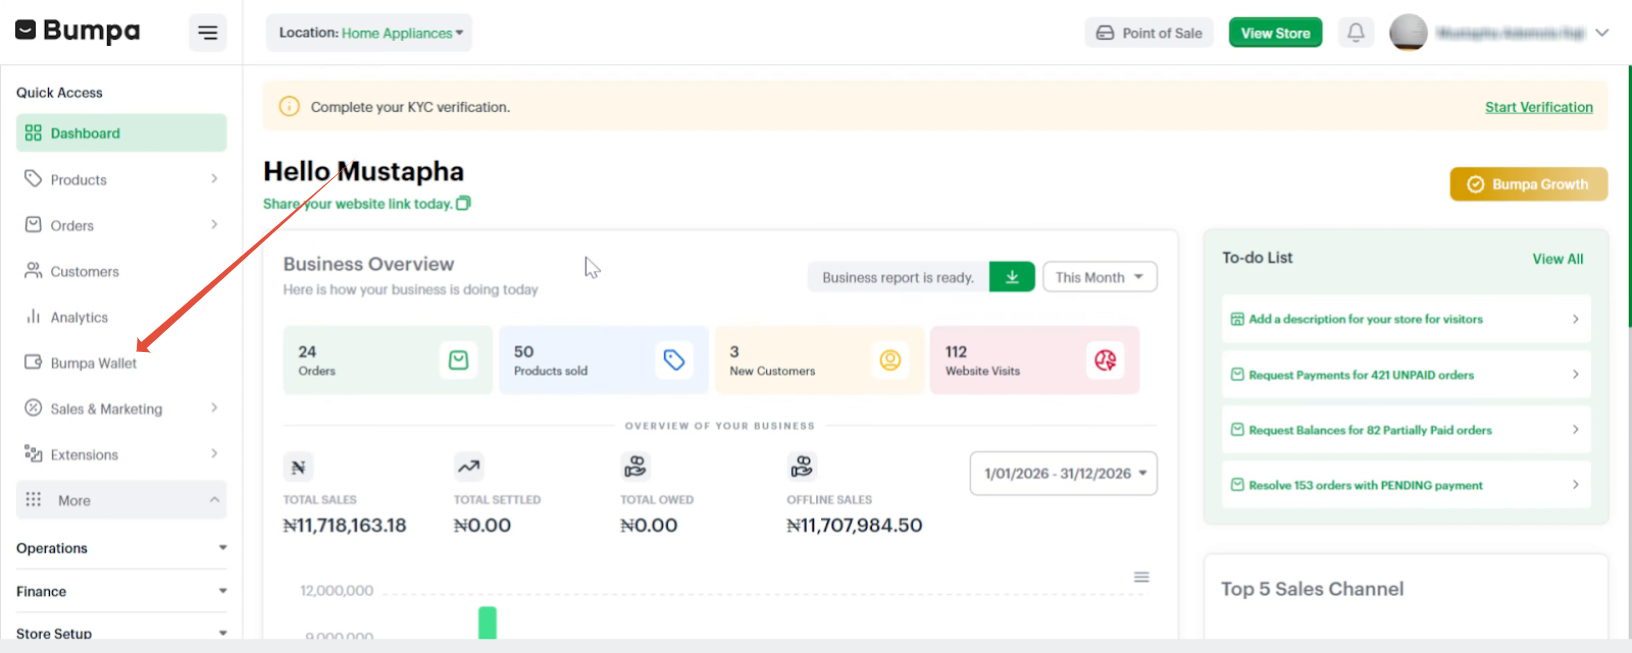Image resolution: width=1632 pixels, height=653 pixels.
Task: Click the 24 Orders card
Action: coord(388,360)
